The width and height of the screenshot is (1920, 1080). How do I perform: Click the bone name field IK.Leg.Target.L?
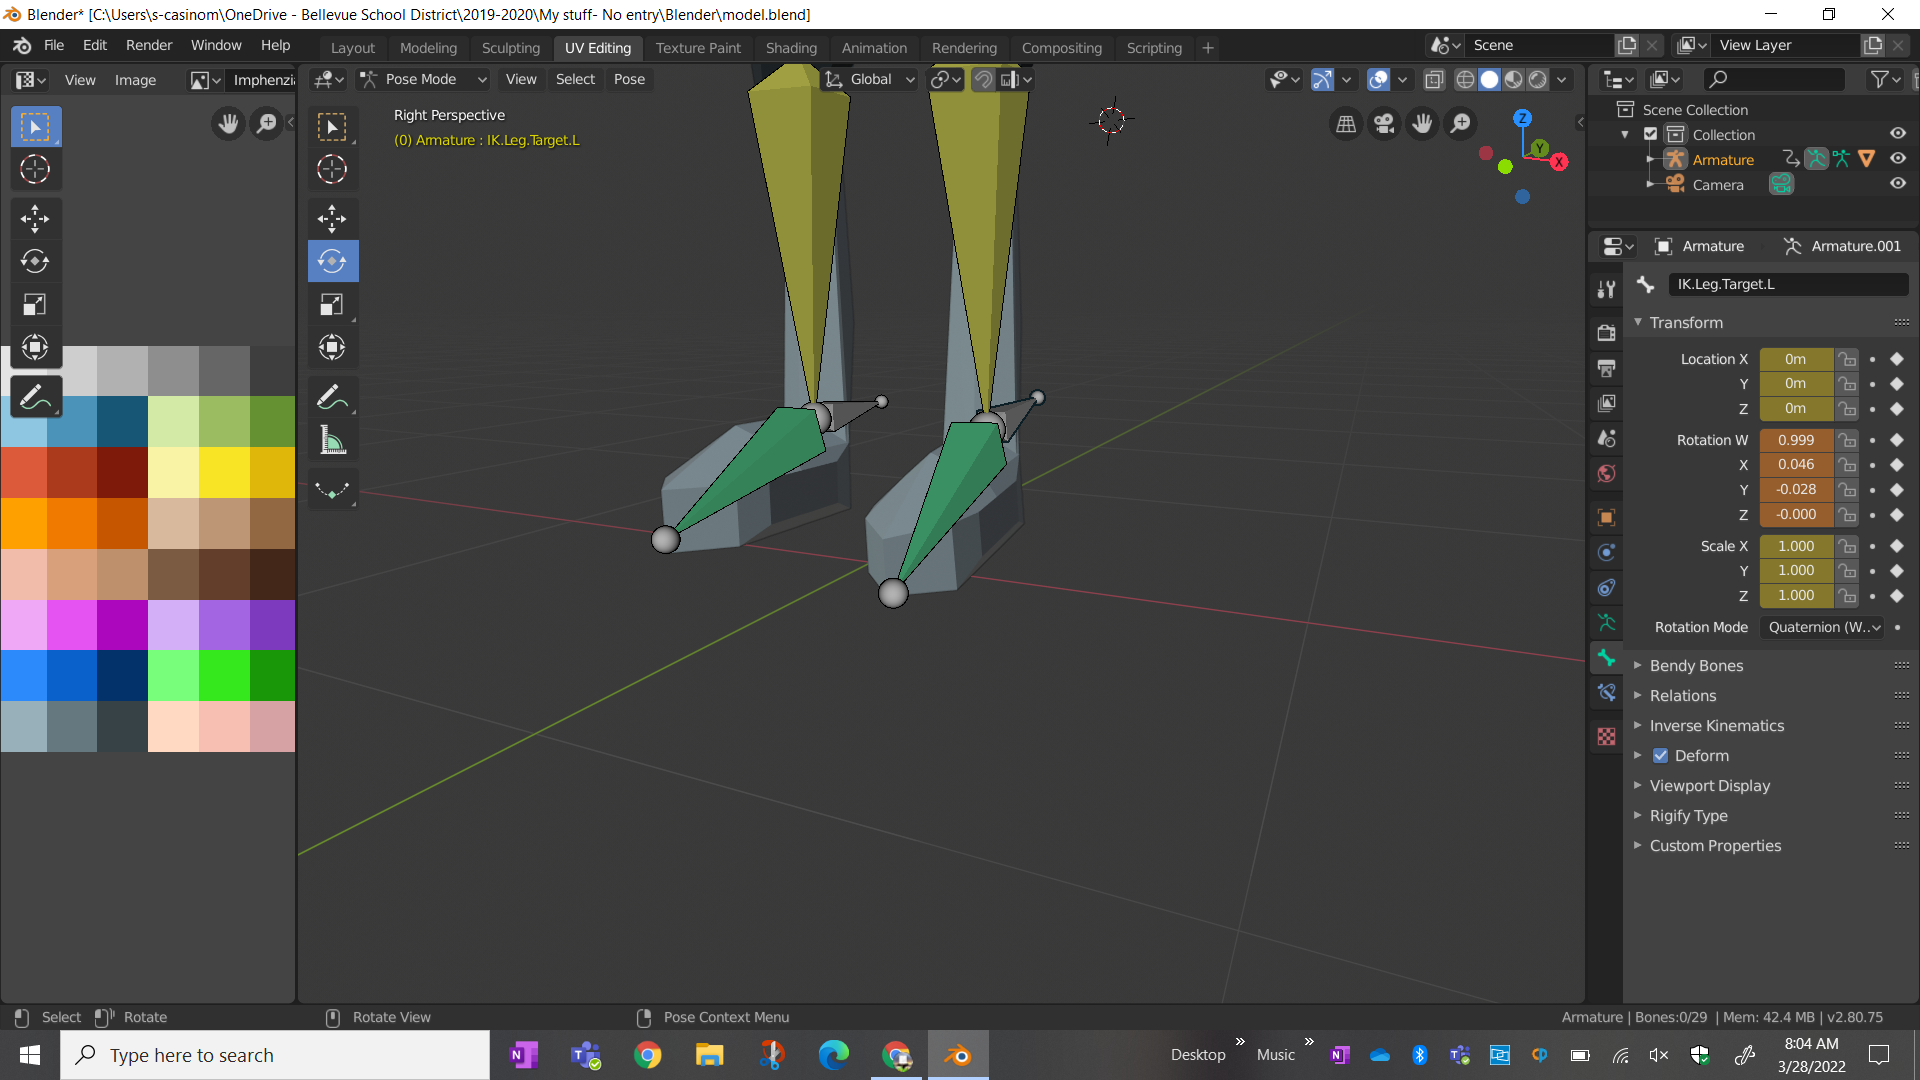tap(1787, 284)
